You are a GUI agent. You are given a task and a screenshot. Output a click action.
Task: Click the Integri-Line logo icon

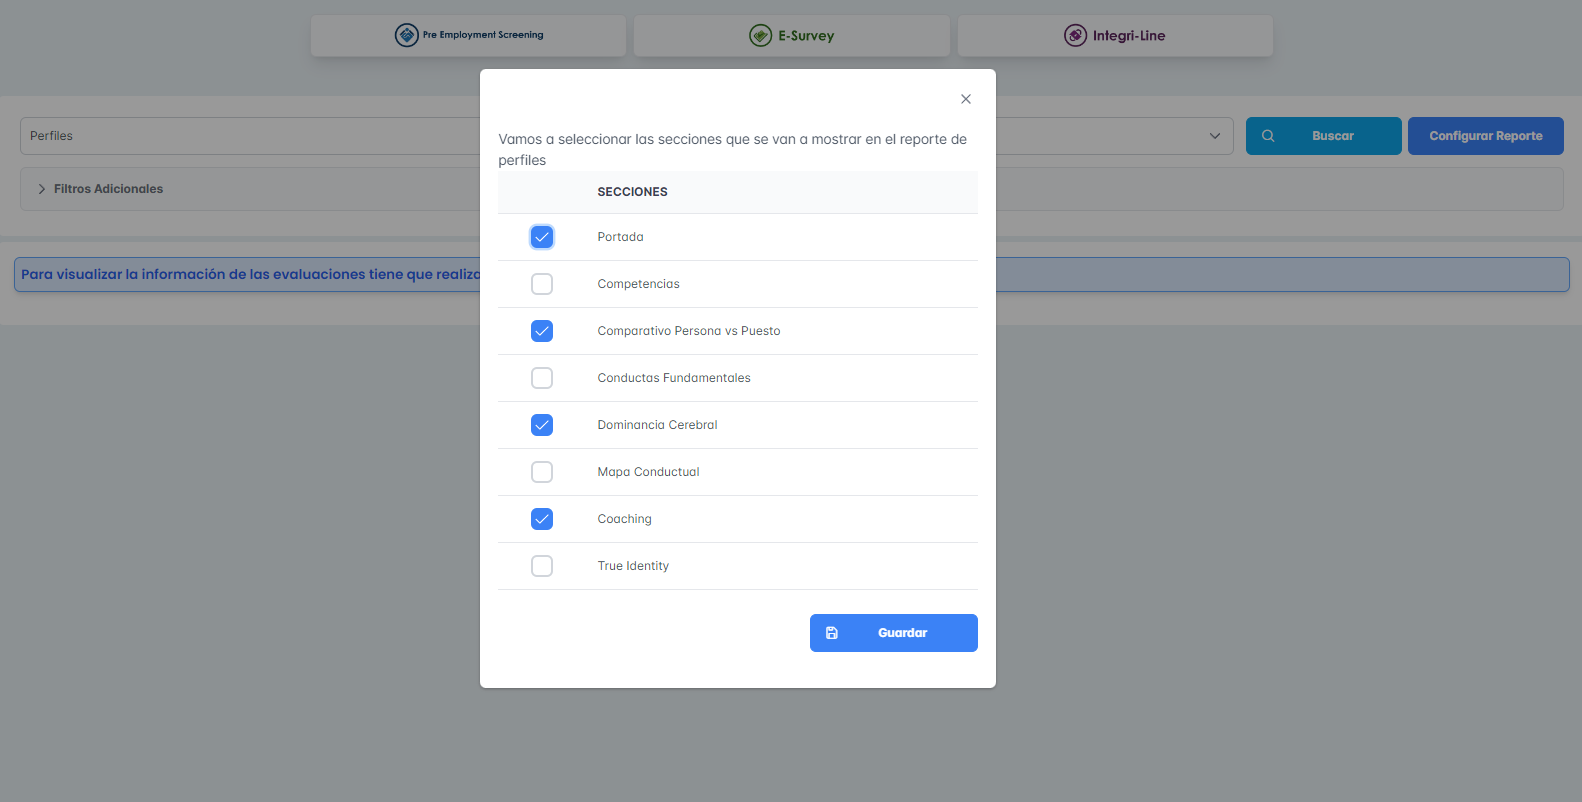pyautogui.click(x=1075, y=35)
